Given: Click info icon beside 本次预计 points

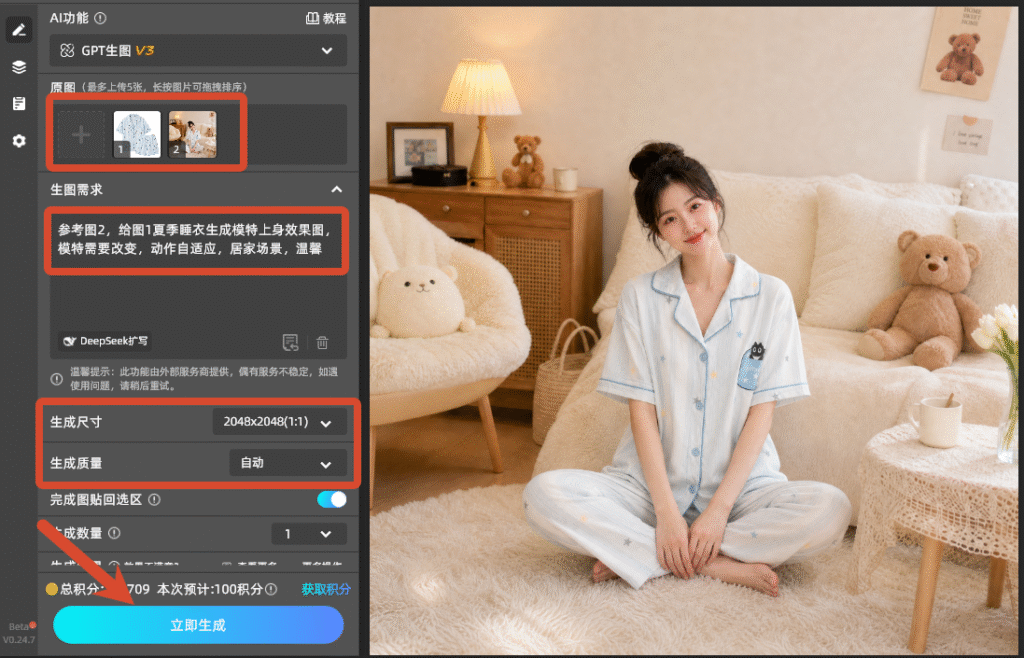Looking at the screenshot, I should tap(271, 589).
